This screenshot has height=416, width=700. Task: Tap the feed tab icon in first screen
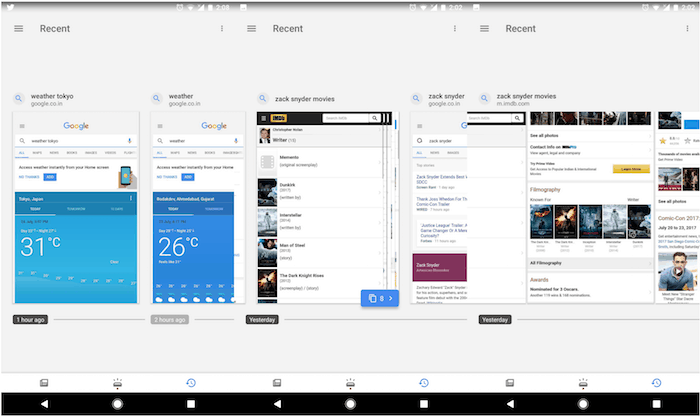pyautogui.click(x=44, y=383)
